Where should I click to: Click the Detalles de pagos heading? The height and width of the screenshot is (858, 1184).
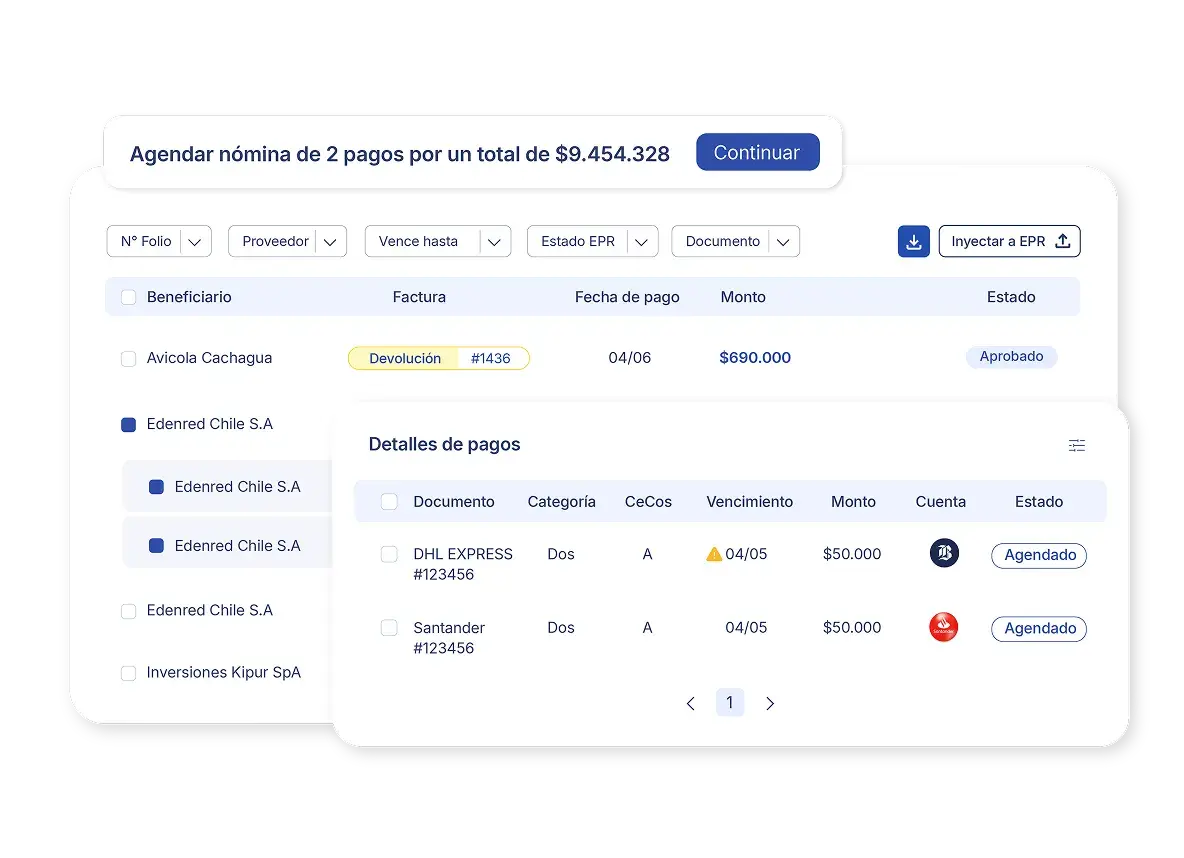(444, 444)
